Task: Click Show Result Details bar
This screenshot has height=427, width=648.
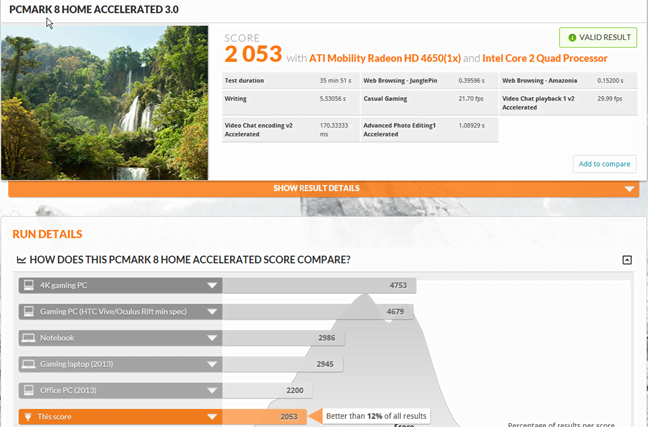Action: click(x=324, y=188)
